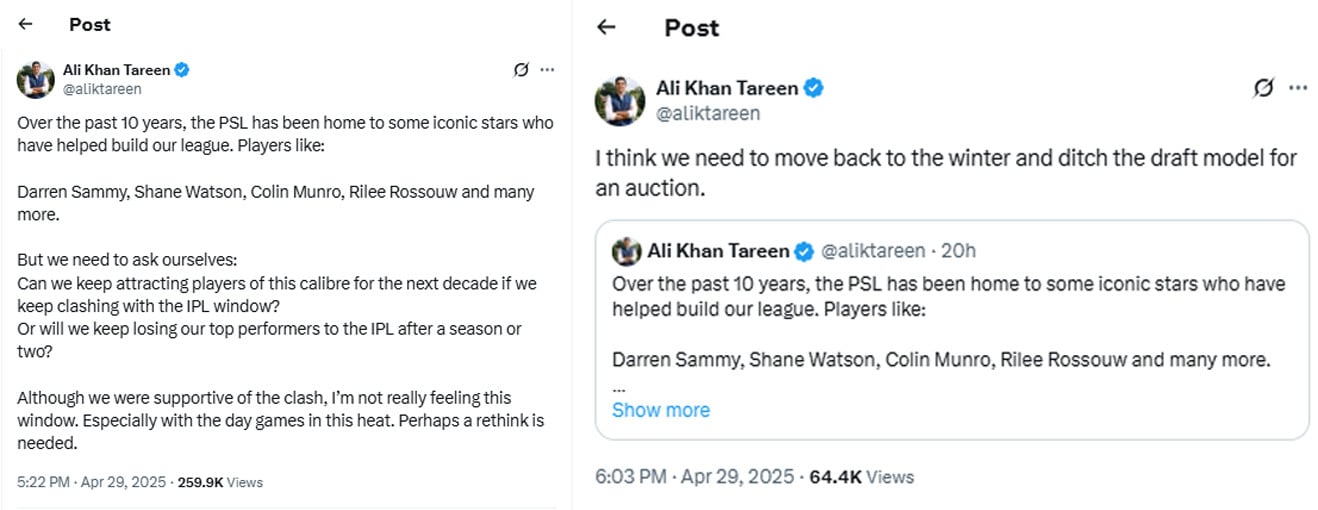Viewport: 1318px width, 510px height.
Task: Click small avatar in quoted post
Action: point(626,250)
